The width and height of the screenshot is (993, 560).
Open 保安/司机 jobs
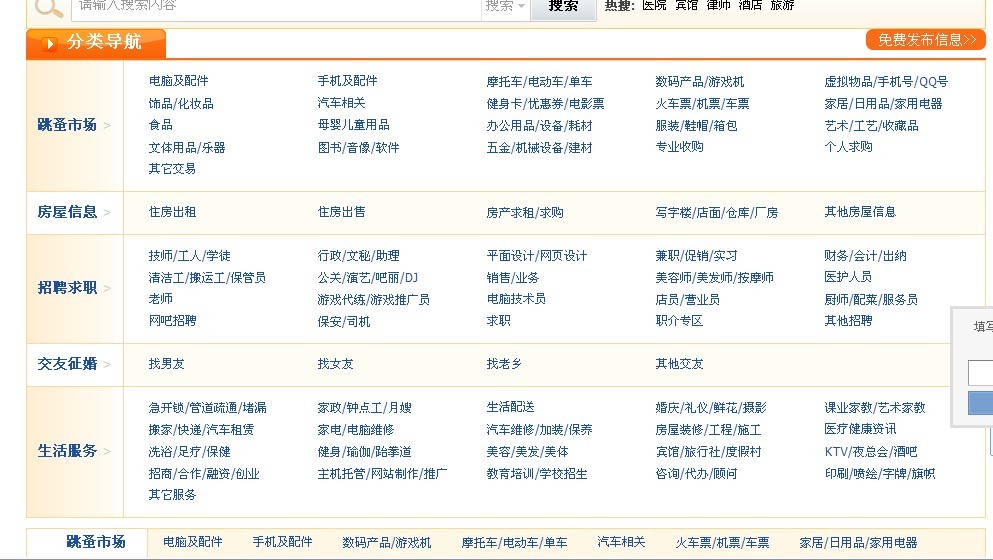344,321
